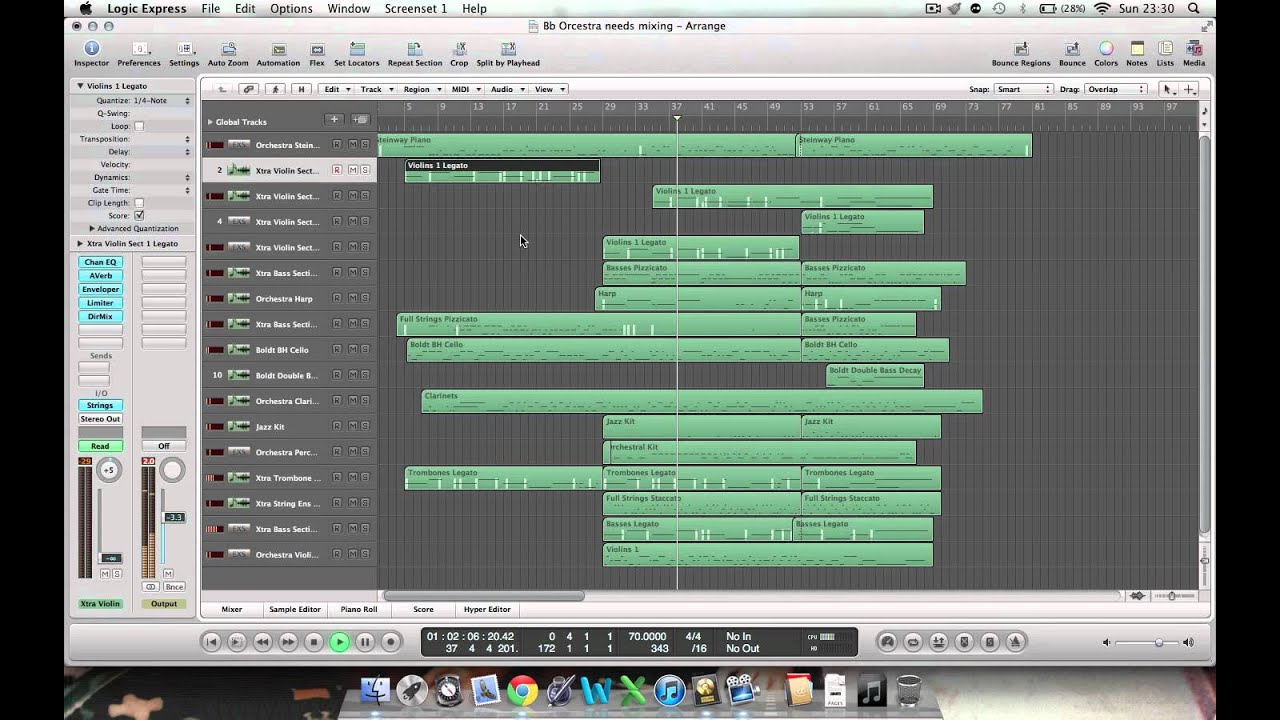The image size is (1280, 720).
Task: Click the catch playhead running-man icon
Action: click(x=276, y=89)
